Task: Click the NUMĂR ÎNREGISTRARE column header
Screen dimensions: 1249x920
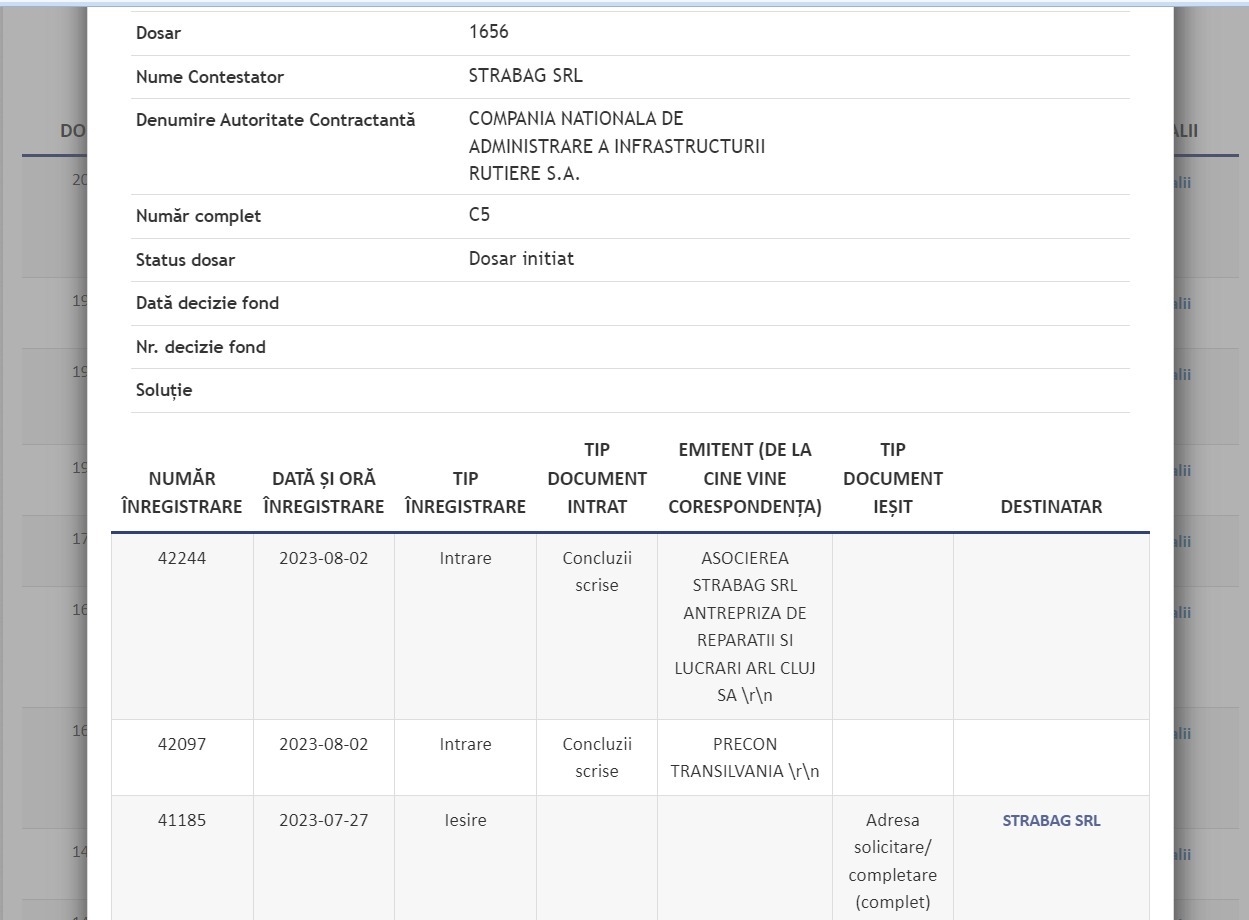Action: point(182,493)
